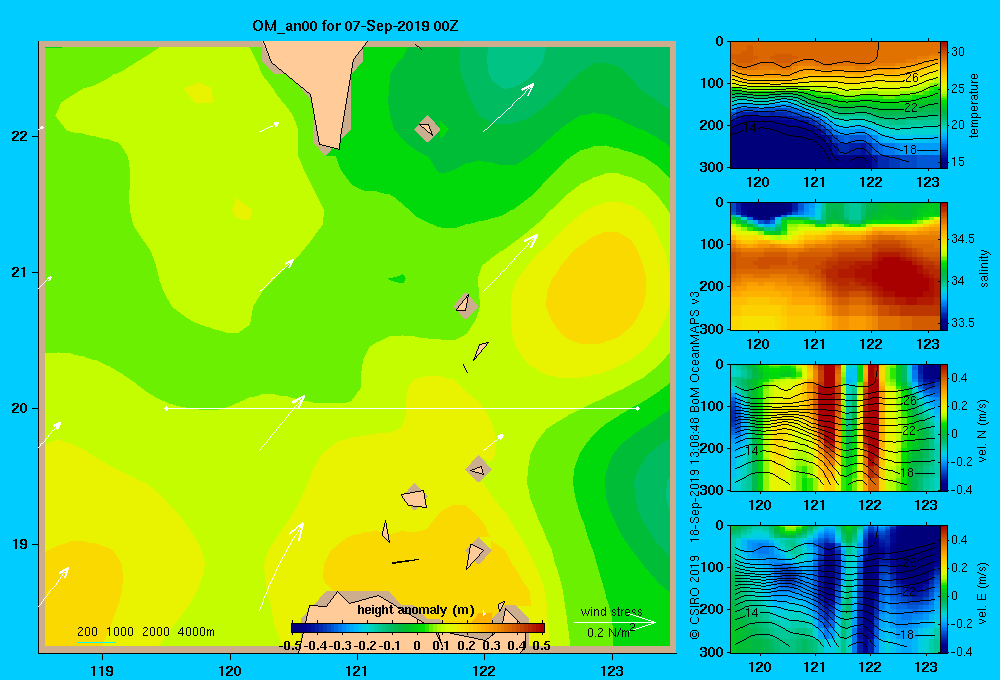Screen dimensions: 1000x680
Task: Click the 30 tick on the temperature scale
Action: click(957, 52)
